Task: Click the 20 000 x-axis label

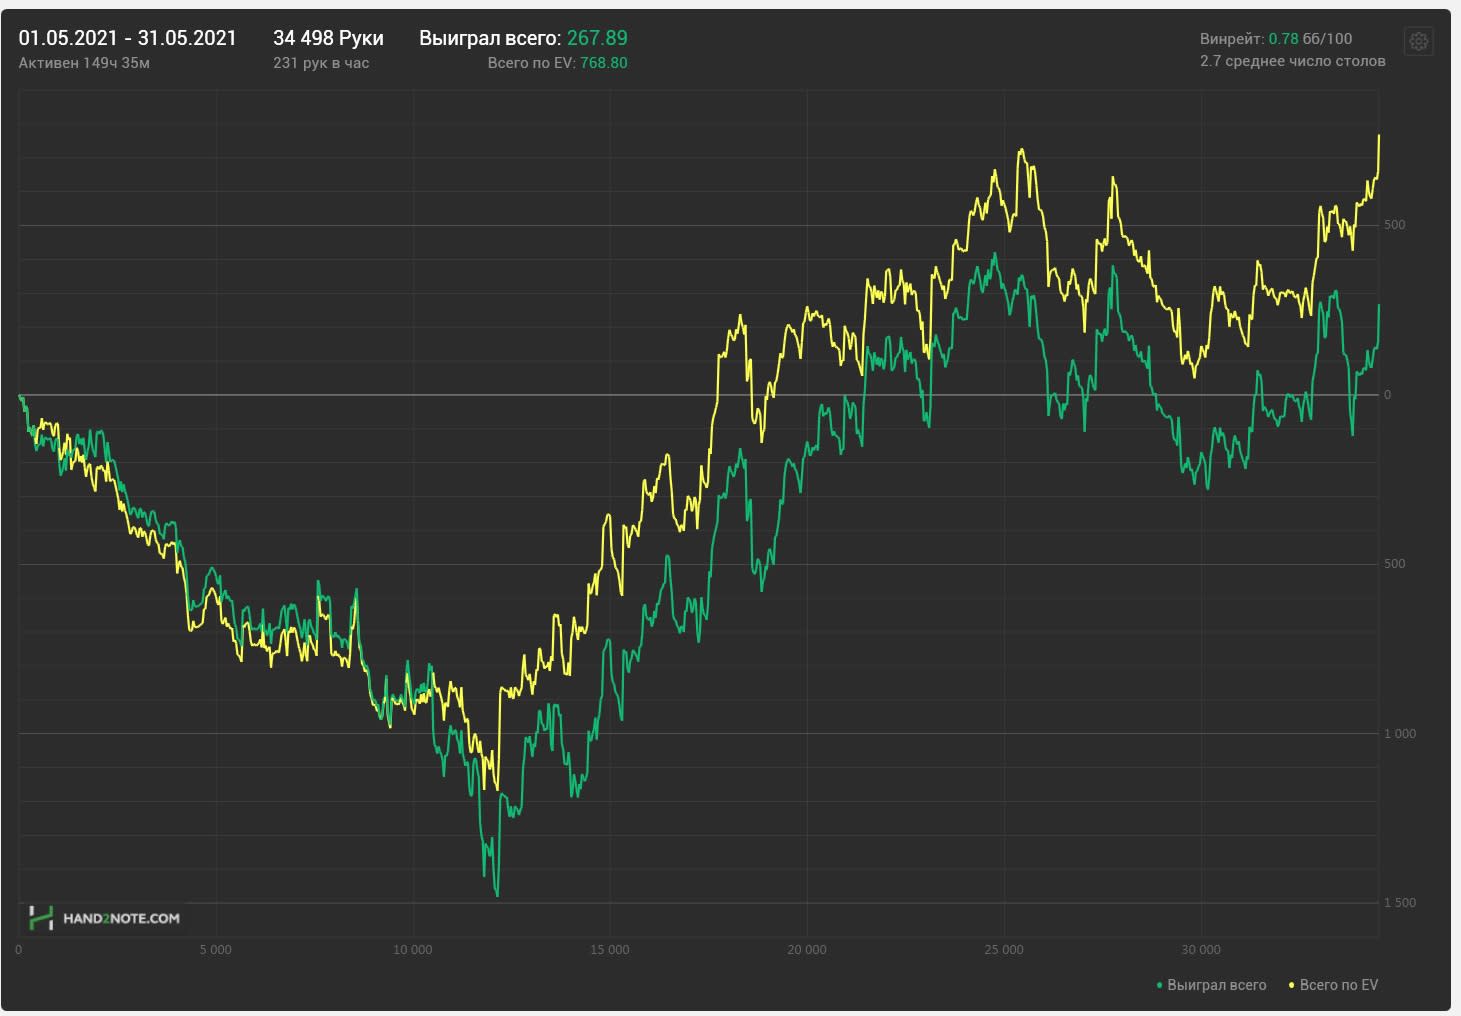Action: [x=806, y=950]
